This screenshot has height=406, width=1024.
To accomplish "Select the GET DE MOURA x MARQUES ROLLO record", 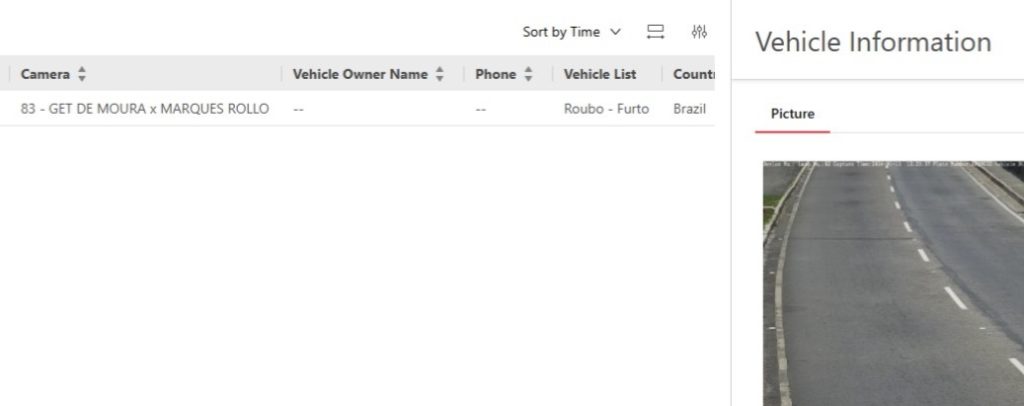I will click(x=145, y=109).
